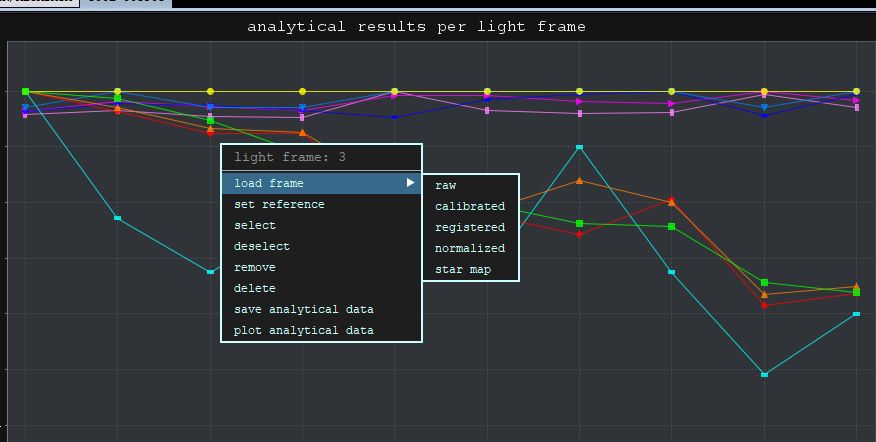
Task: Click the last yellow circle marker
Action: click(856, 92)
